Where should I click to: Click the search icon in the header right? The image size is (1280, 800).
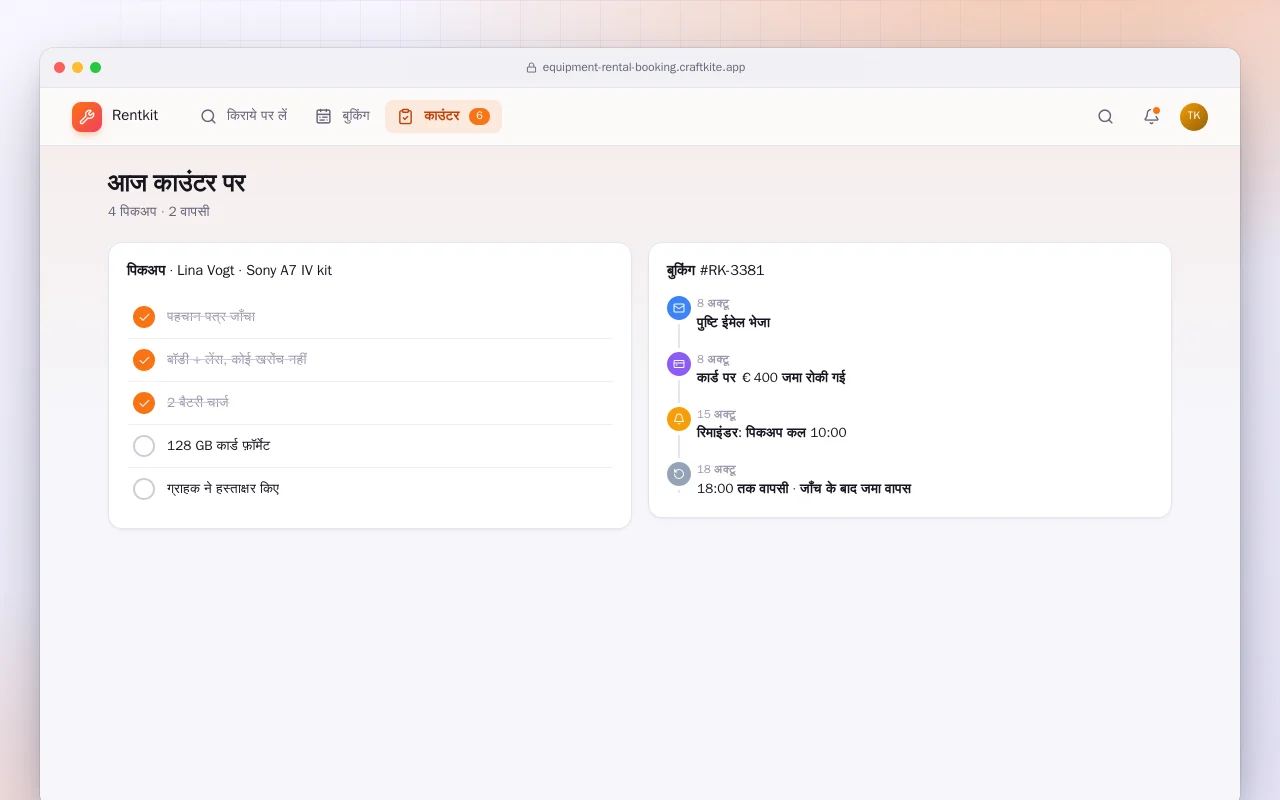click(1105, 117)
